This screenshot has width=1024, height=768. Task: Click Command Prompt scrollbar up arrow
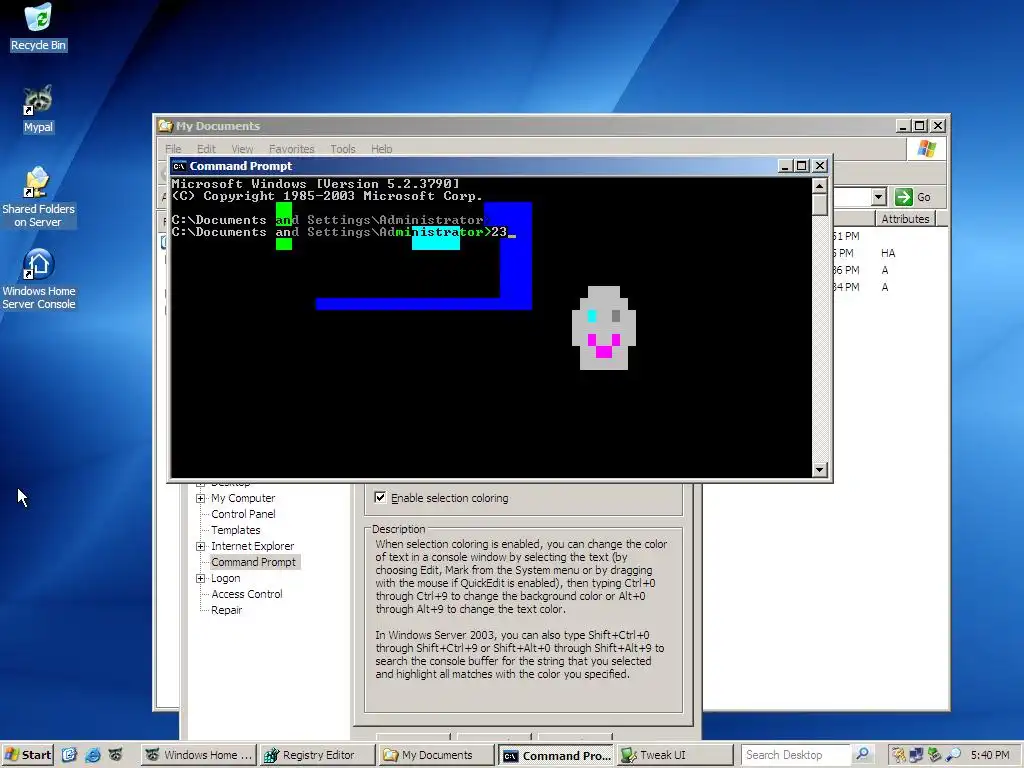click(820, 185)
